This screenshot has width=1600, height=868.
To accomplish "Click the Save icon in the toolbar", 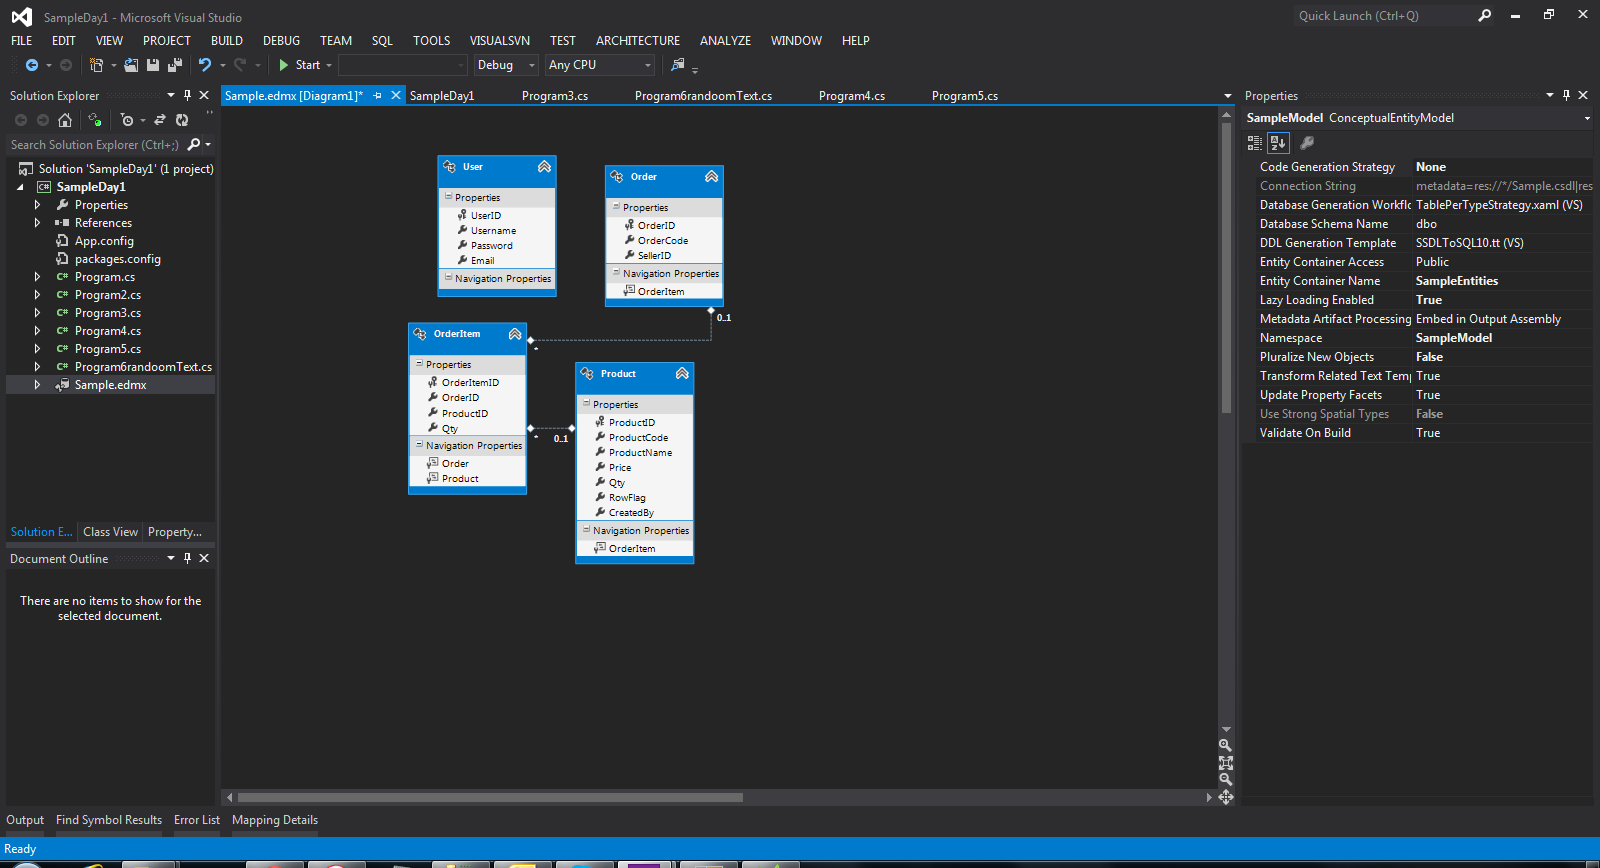I will (153, 65).
